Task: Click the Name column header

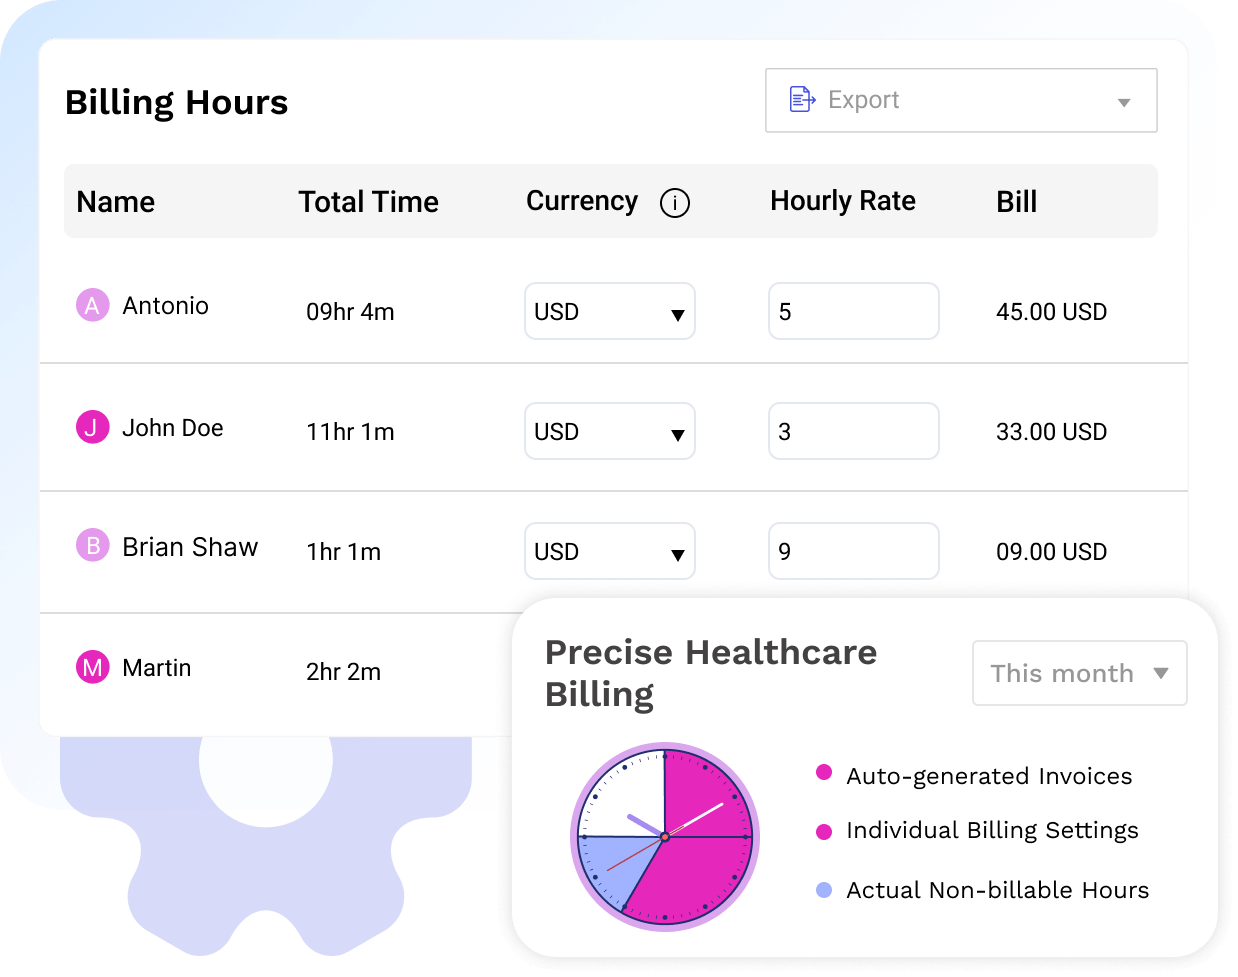Action: 116,202
